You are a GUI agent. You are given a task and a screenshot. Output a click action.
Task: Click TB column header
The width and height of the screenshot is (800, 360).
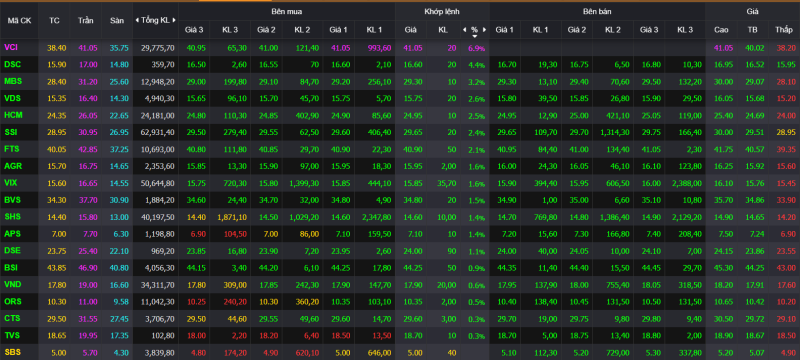752,30
